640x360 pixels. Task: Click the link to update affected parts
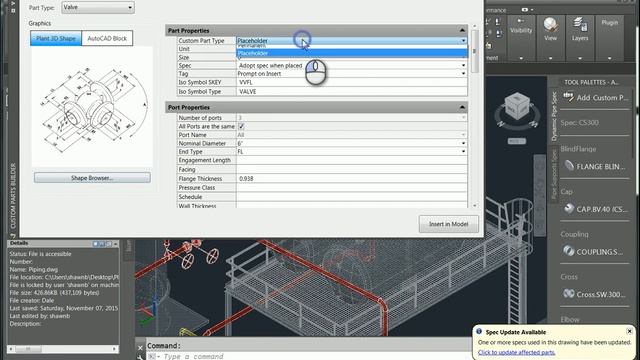point(516,352)
